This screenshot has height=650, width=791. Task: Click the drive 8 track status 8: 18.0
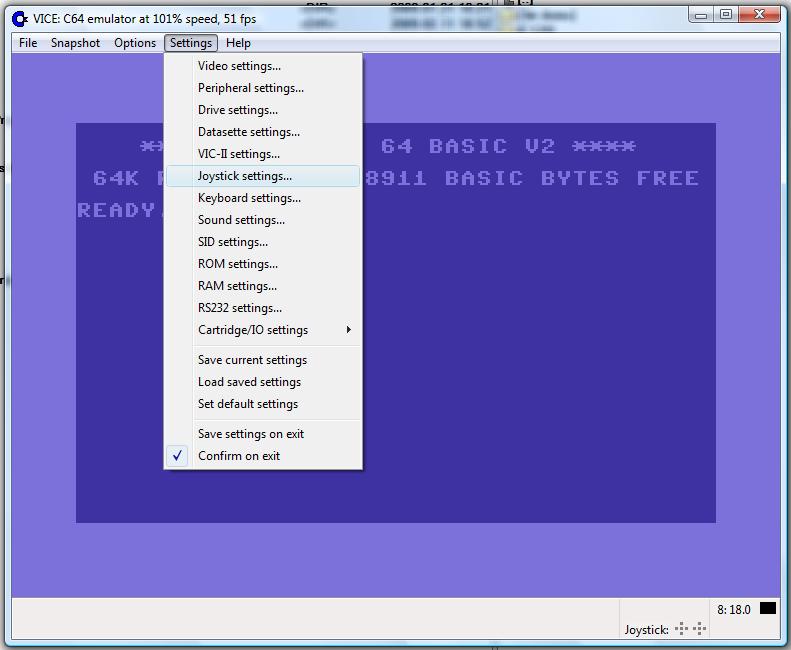click(734, 610)
